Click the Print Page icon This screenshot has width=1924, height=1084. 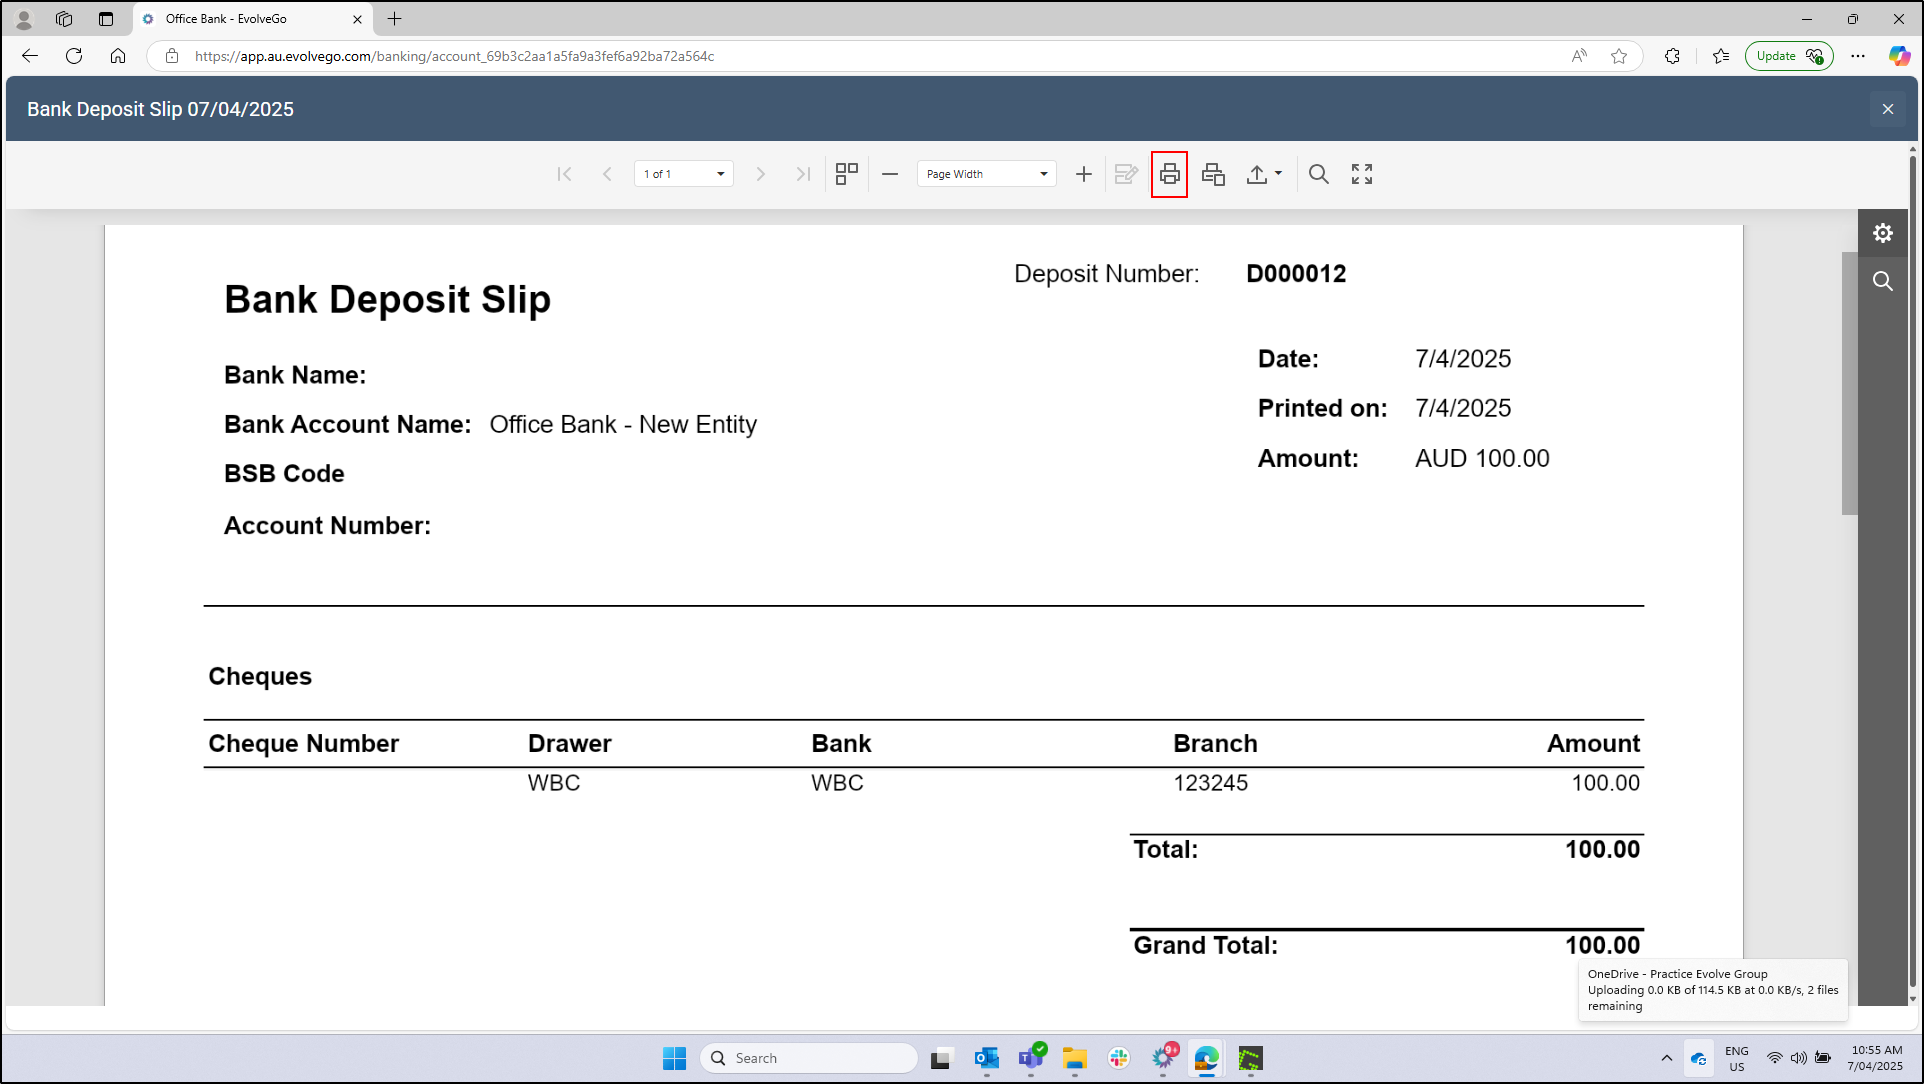tap(1213, 174)
